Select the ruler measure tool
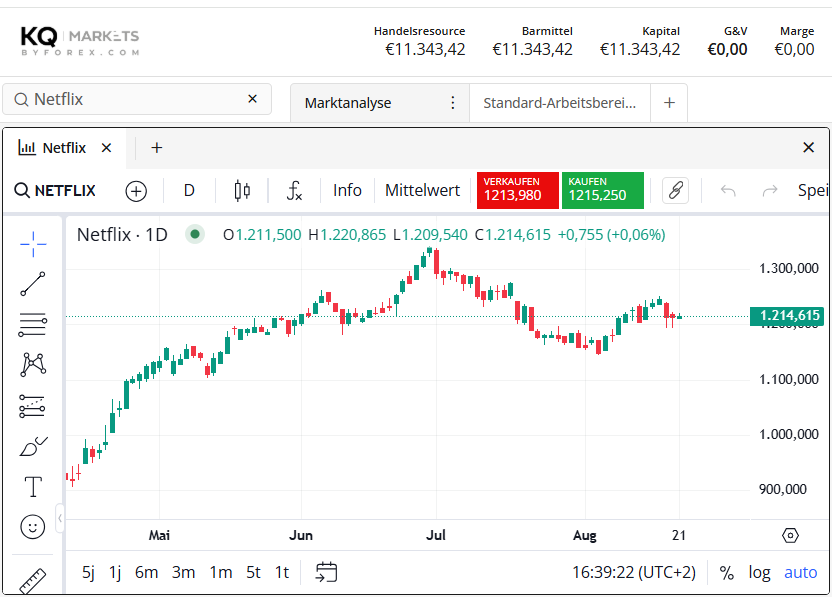This screenshot has height=597, width=832. click(33, 581)
